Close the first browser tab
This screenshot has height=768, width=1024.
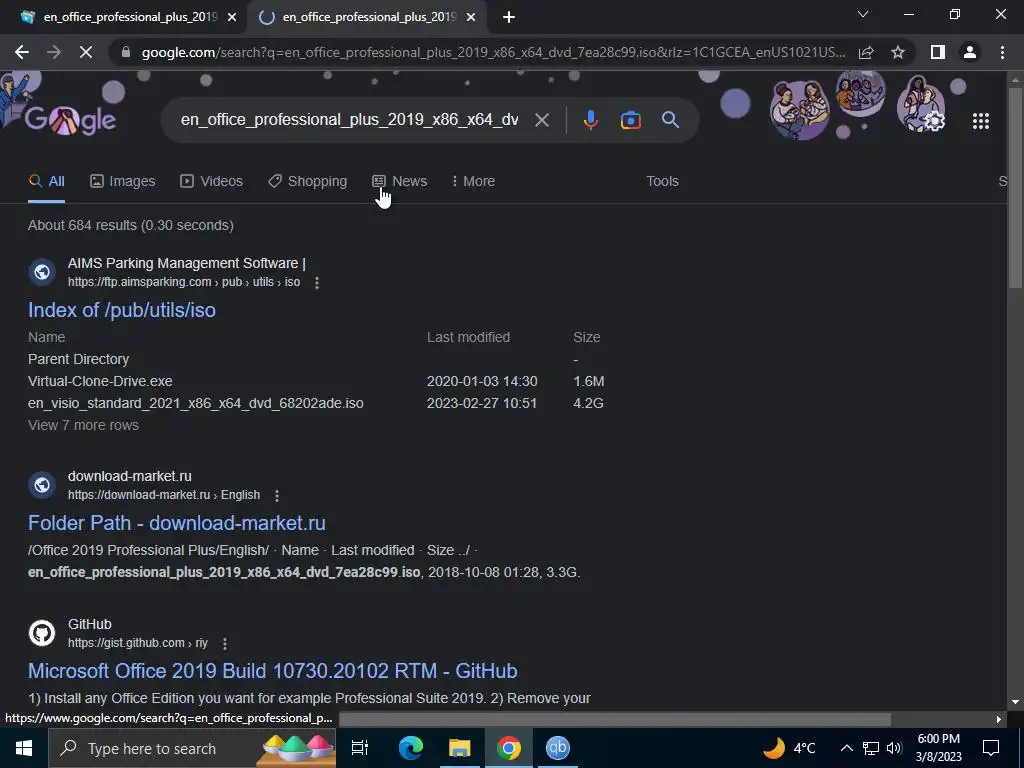coord(232,18)
